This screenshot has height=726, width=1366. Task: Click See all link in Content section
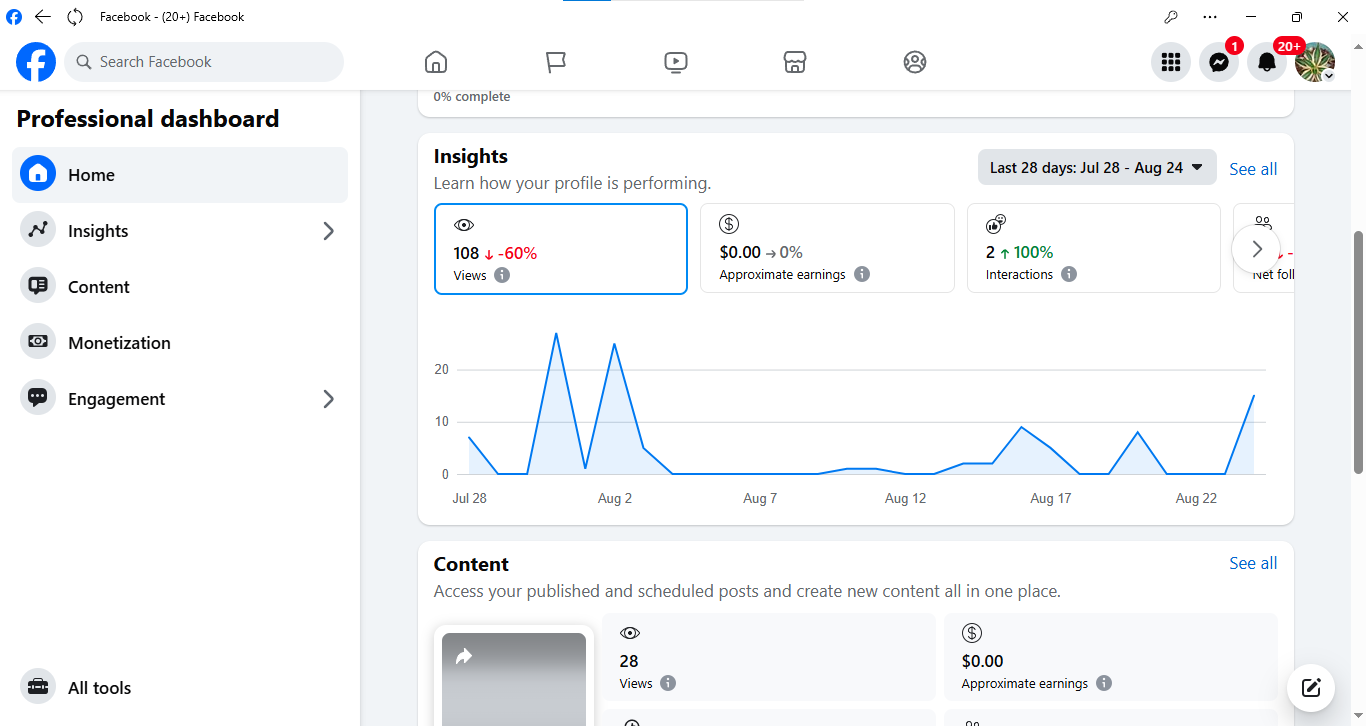(x=1253, y=563)
